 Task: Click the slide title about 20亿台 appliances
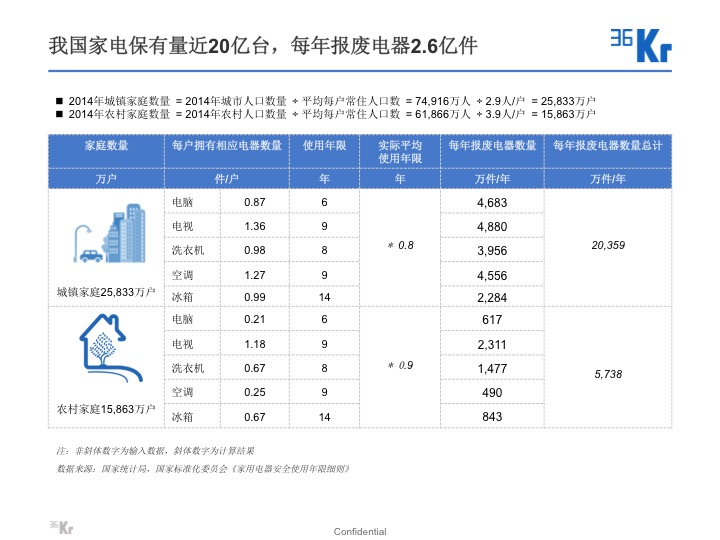coord(263,46)
